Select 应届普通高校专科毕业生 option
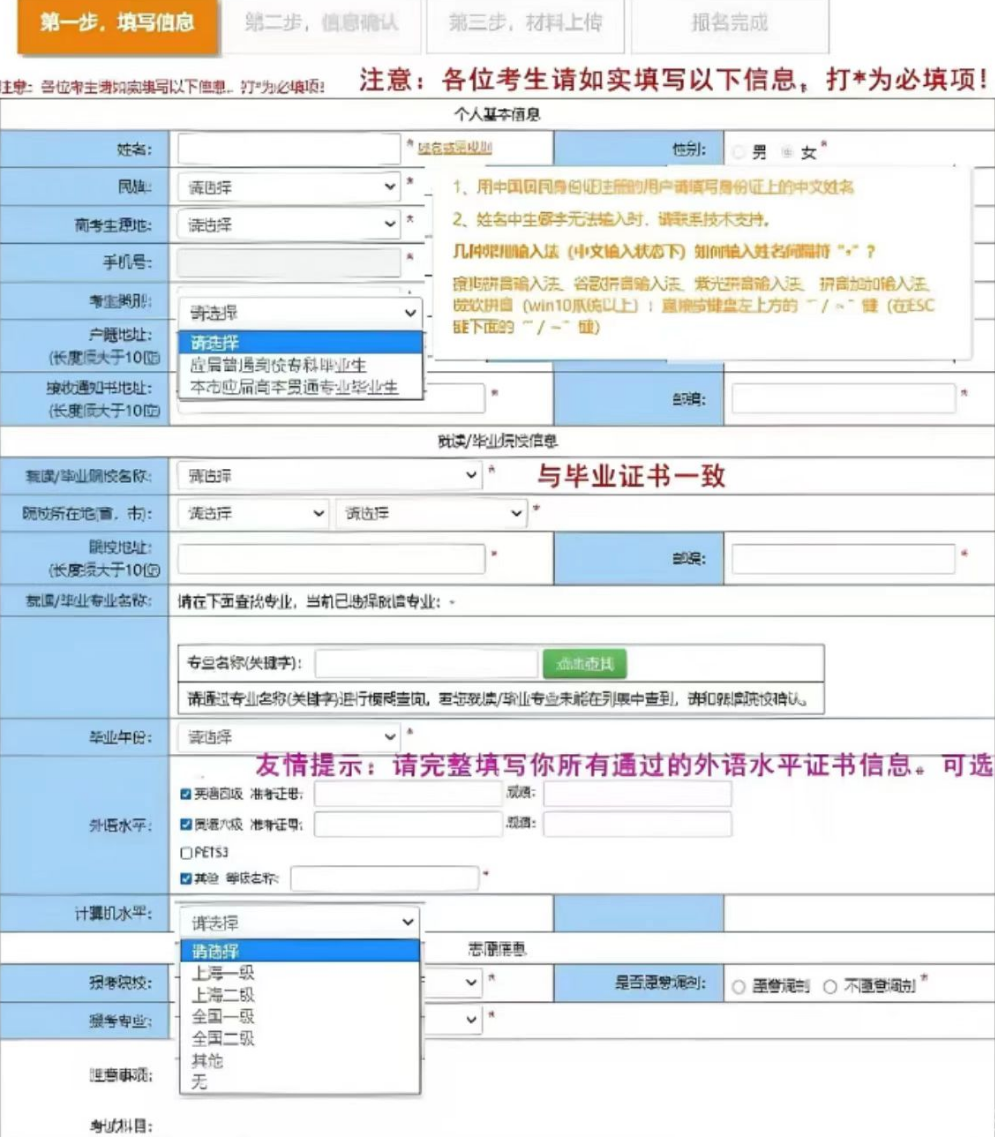The image size is (995, 1137). (279, 365)
